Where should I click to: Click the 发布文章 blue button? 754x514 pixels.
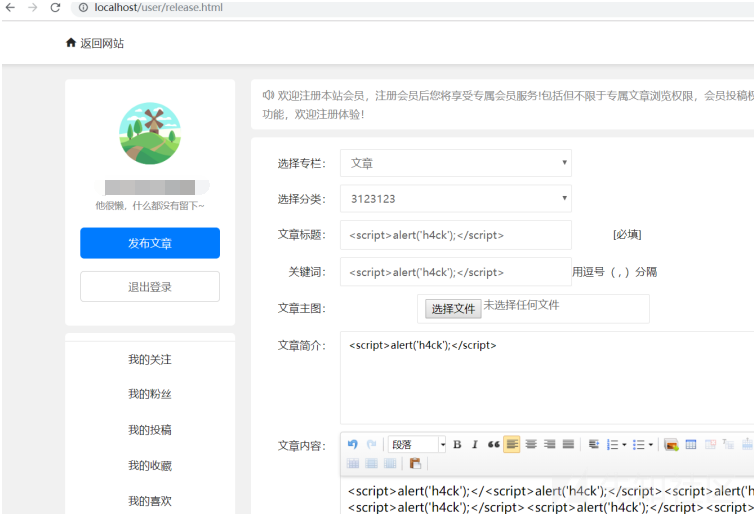[x=150, y=243]
